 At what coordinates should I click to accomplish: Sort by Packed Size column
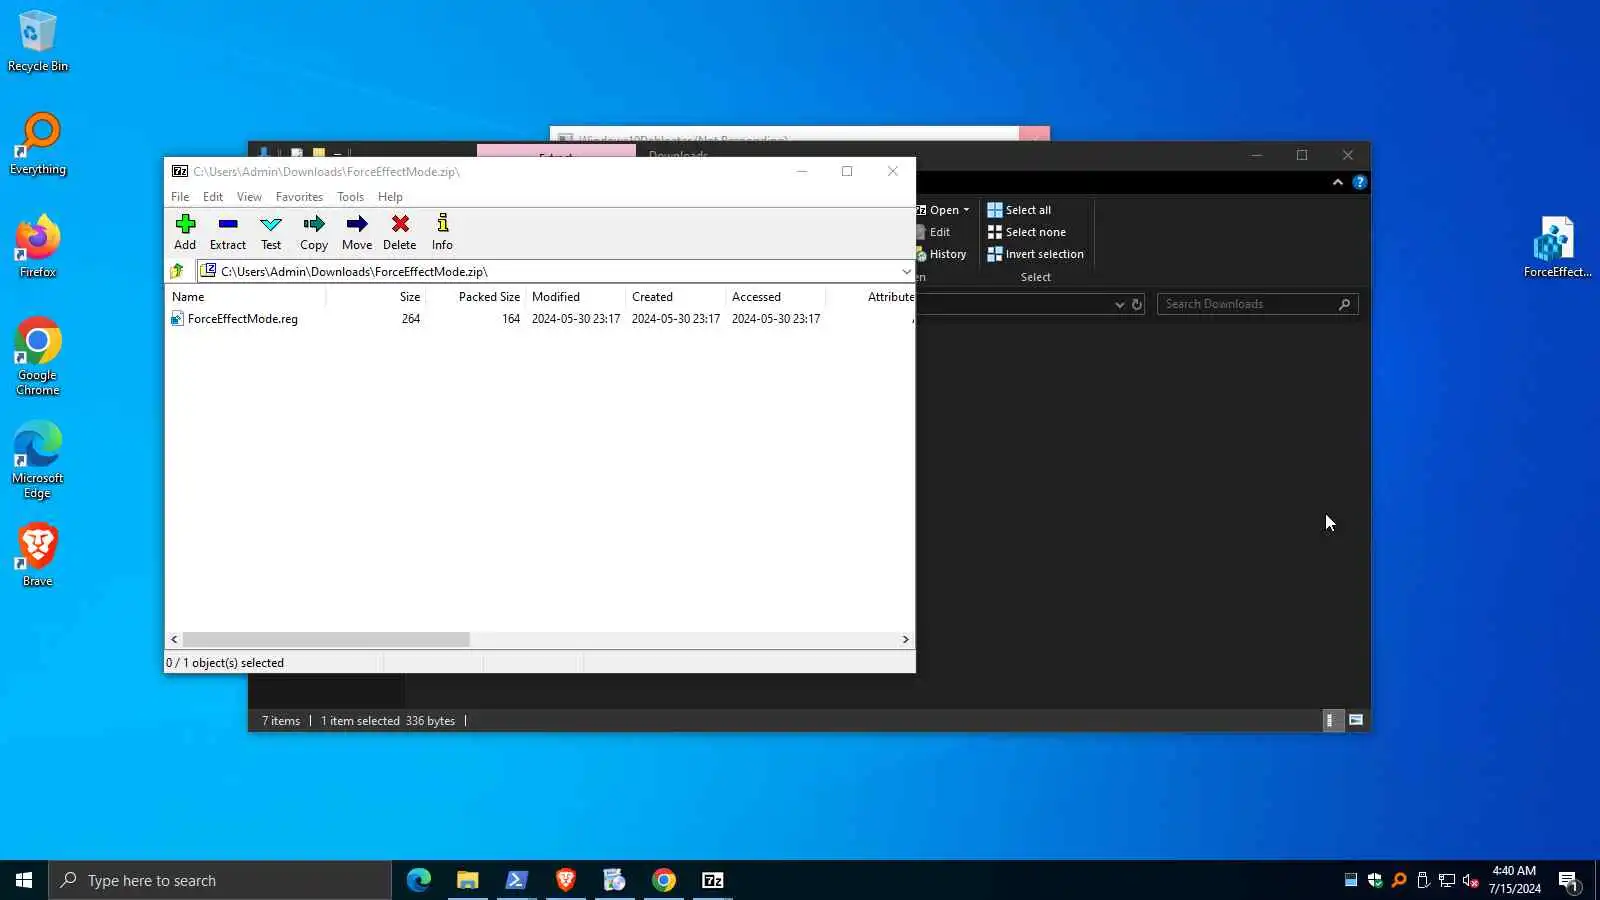click(x=476, y=297)
